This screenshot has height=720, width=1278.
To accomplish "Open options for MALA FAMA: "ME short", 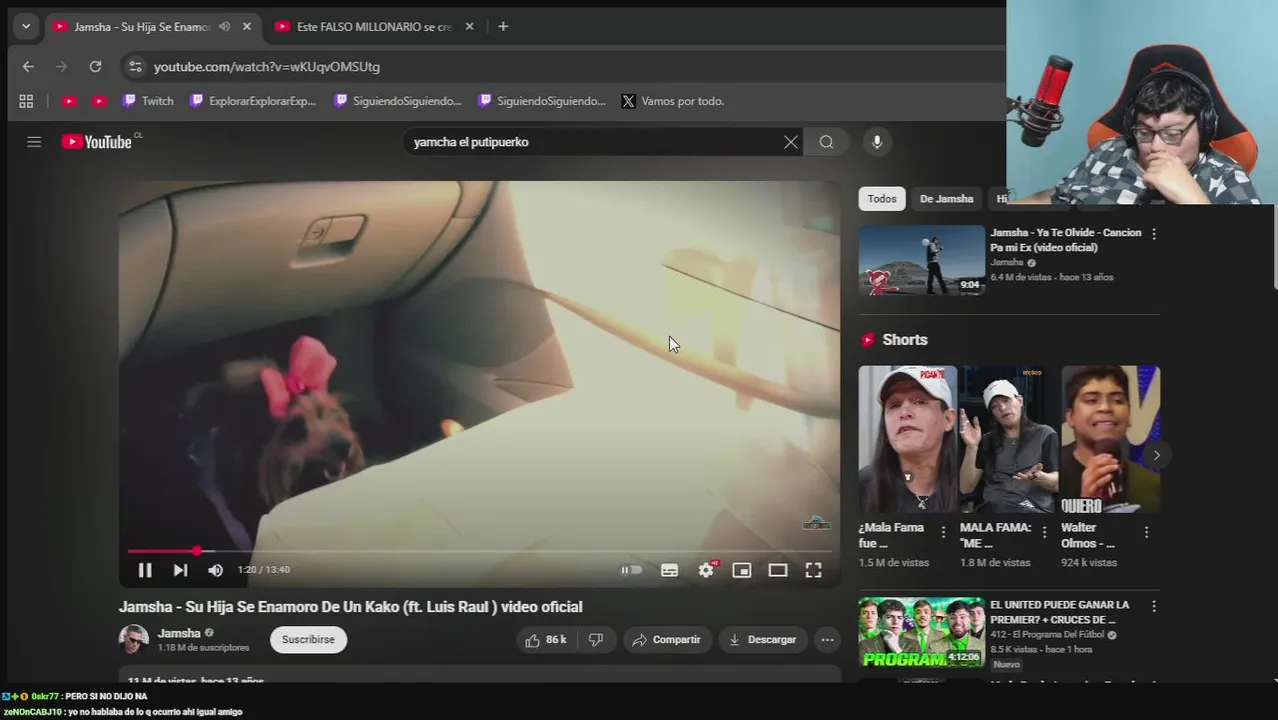I will 1045,533.
